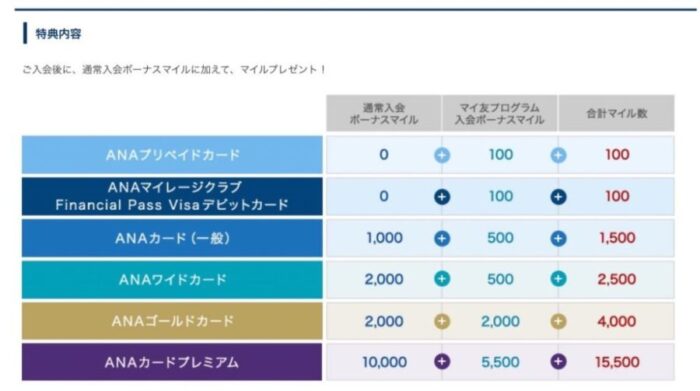Select the ANAゴールドカード row label
This screenshot has height=391, width=700.
[172, 321]
